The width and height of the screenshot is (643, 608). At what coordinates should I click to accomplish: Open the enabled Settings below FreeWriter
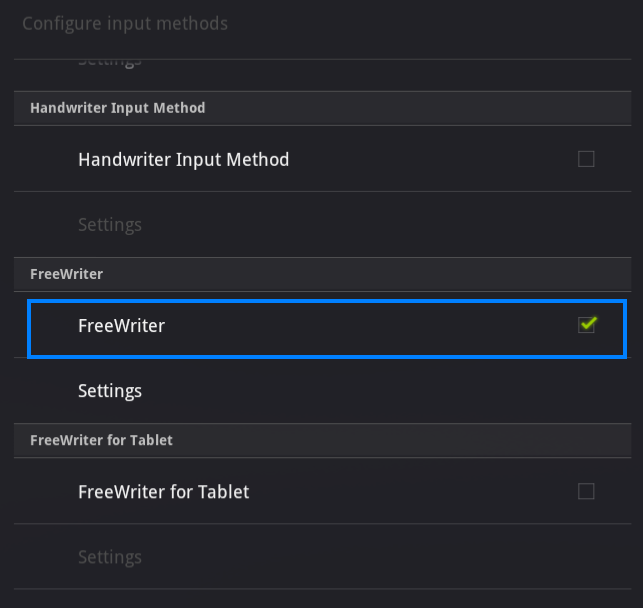click(x=110, y=391)
